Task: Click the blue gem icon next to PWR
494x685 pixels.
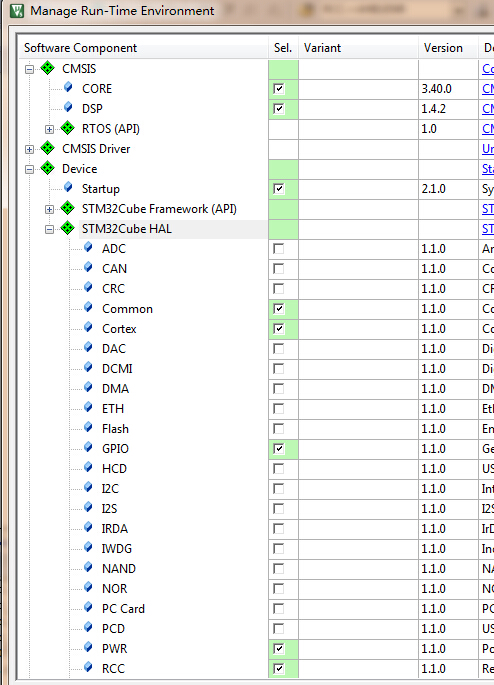Action: tap(88, 648)
